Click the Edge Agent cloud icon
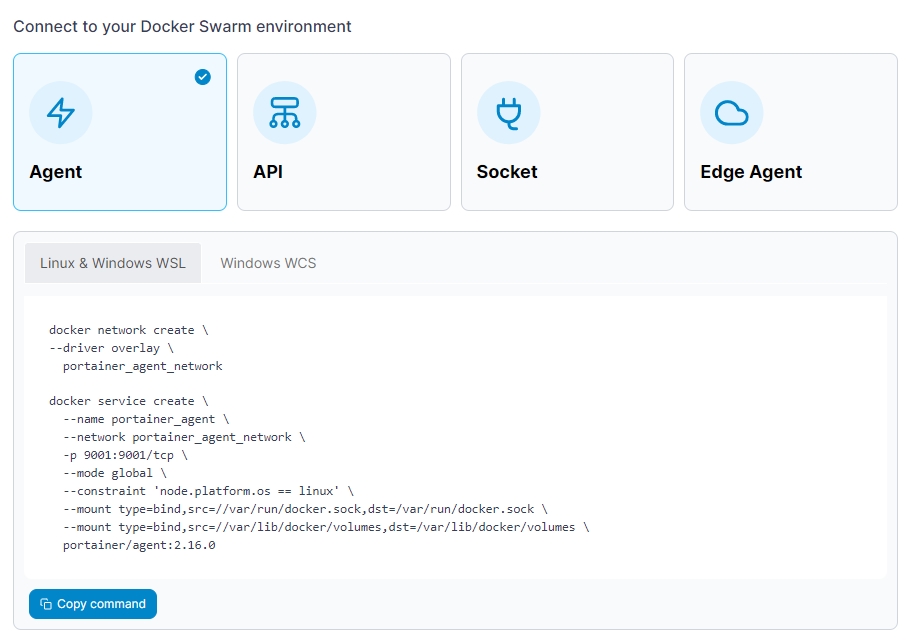This screenshot has width=911, height=640. [x=731, y=113]
